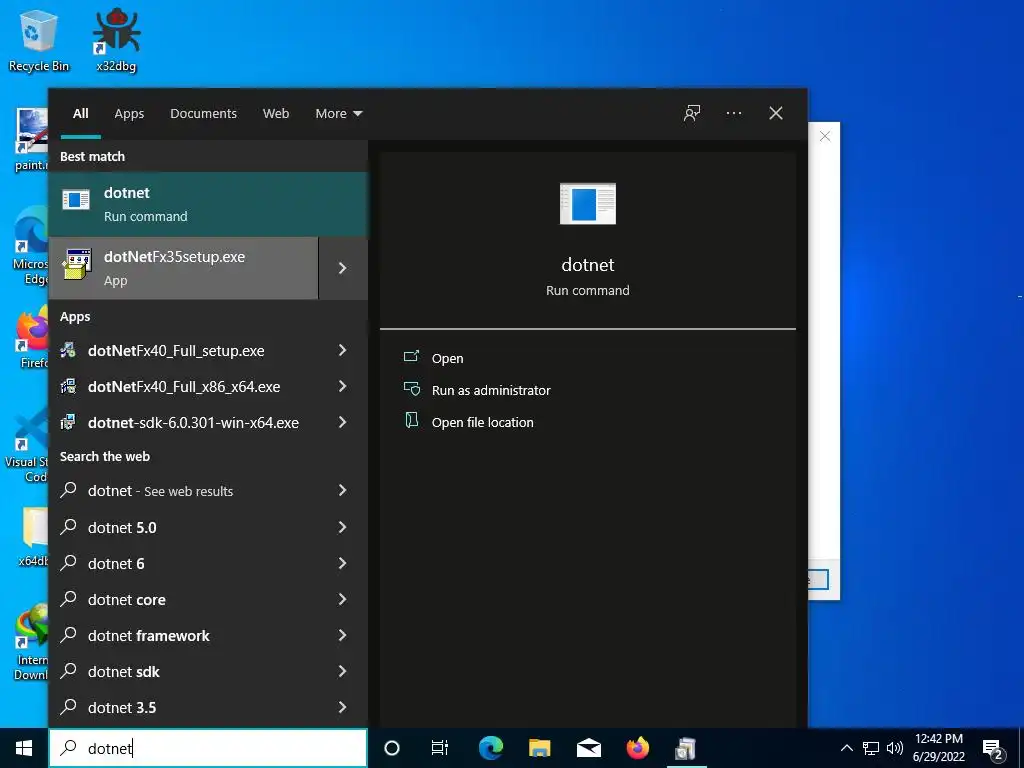The height and width of the screenshot is (768, 1024).
Task: Select the 'dotnet 3.5' web suggestion
Action: coord(208,708)
